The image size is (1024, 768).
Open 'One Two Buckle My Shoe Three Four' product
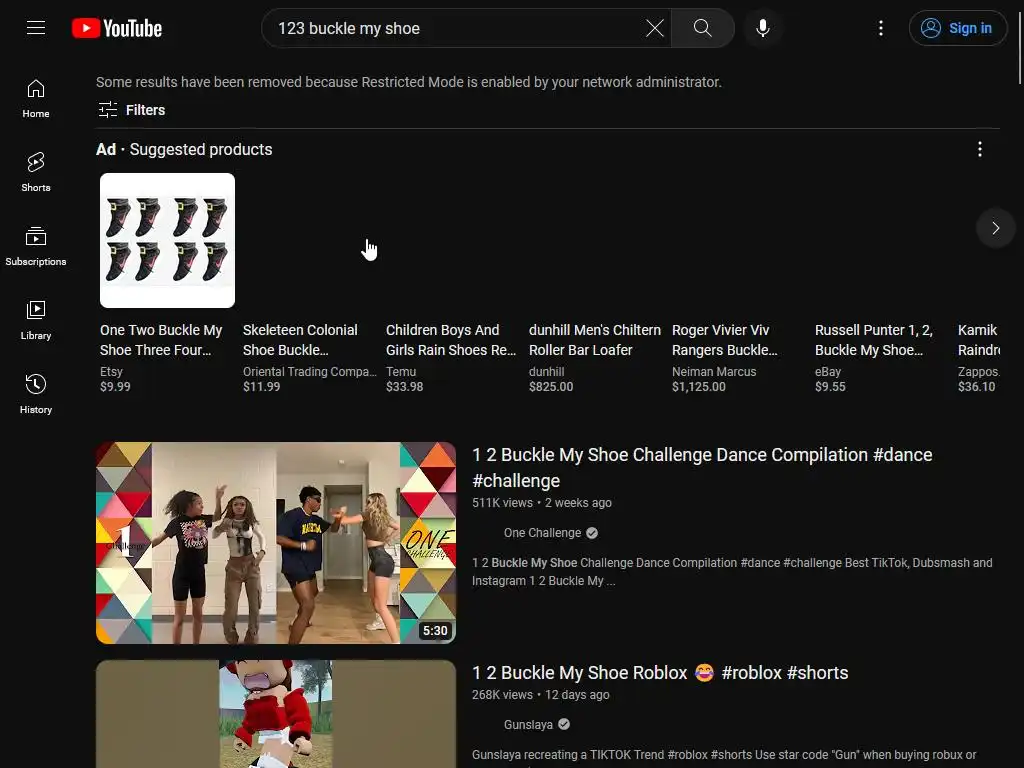[161, 340]
